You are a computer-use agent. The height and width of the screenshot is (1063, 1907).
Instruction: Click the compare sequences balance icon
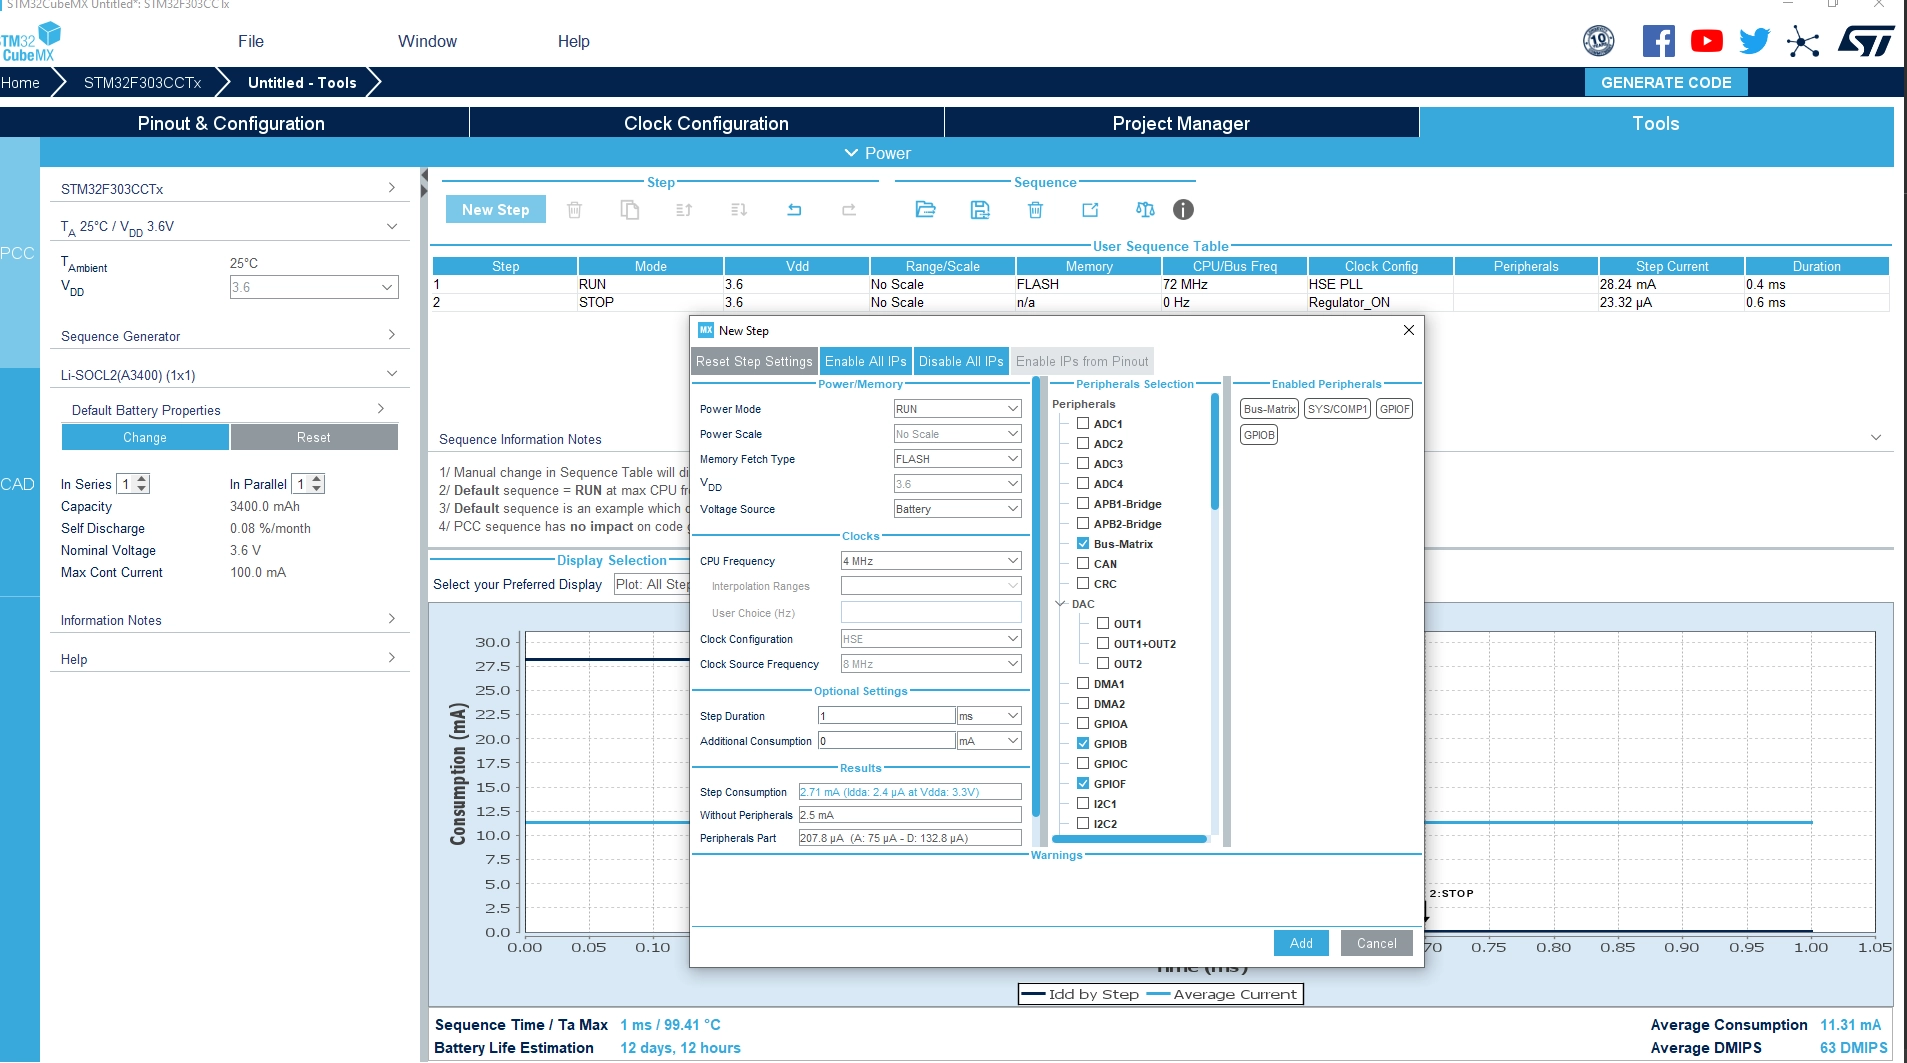[x=1145, y=210]
